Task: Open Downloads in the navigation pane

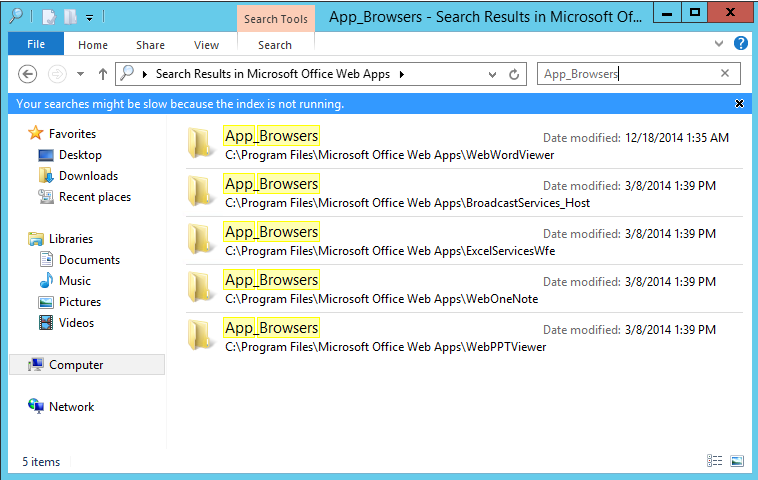Action: [88, 175]
